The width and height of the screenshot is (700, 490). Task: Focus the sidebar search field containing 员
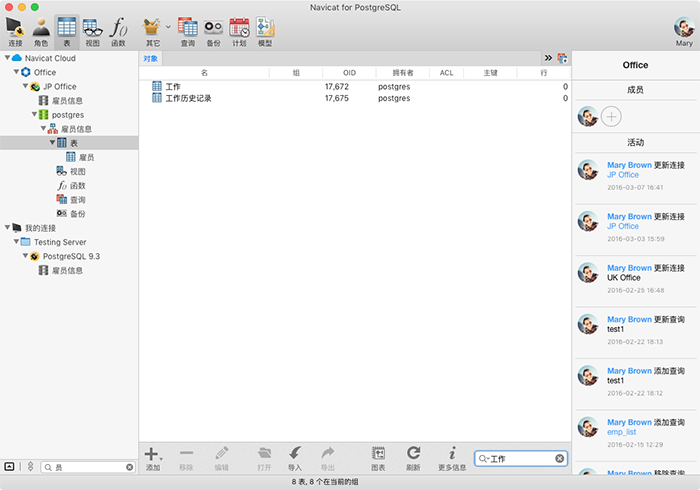88,467
